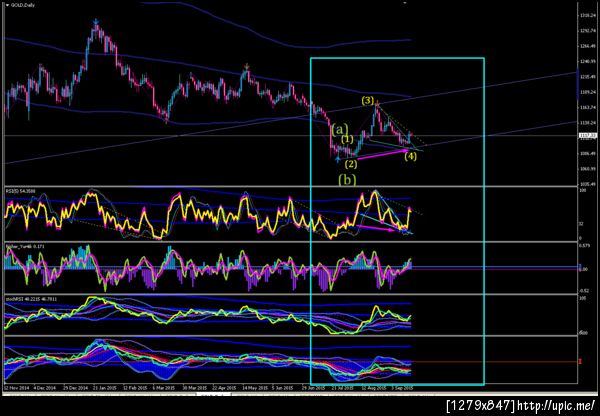600x416 pixels.
Task: Select the (b) wave label
Action: point(347,179)
